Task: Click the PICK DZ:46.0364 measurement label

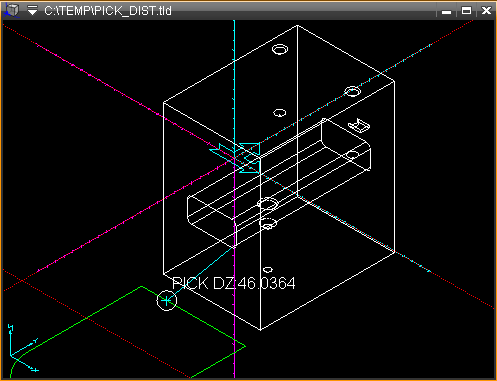Action: tap(234, 283)
